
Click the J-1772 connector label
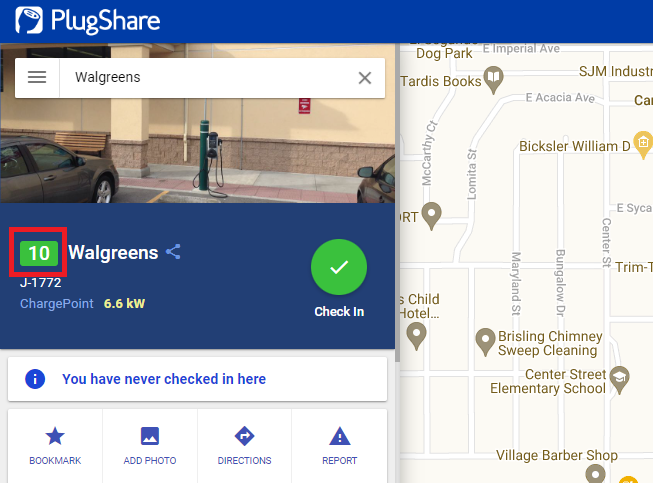tap(41, 283)
